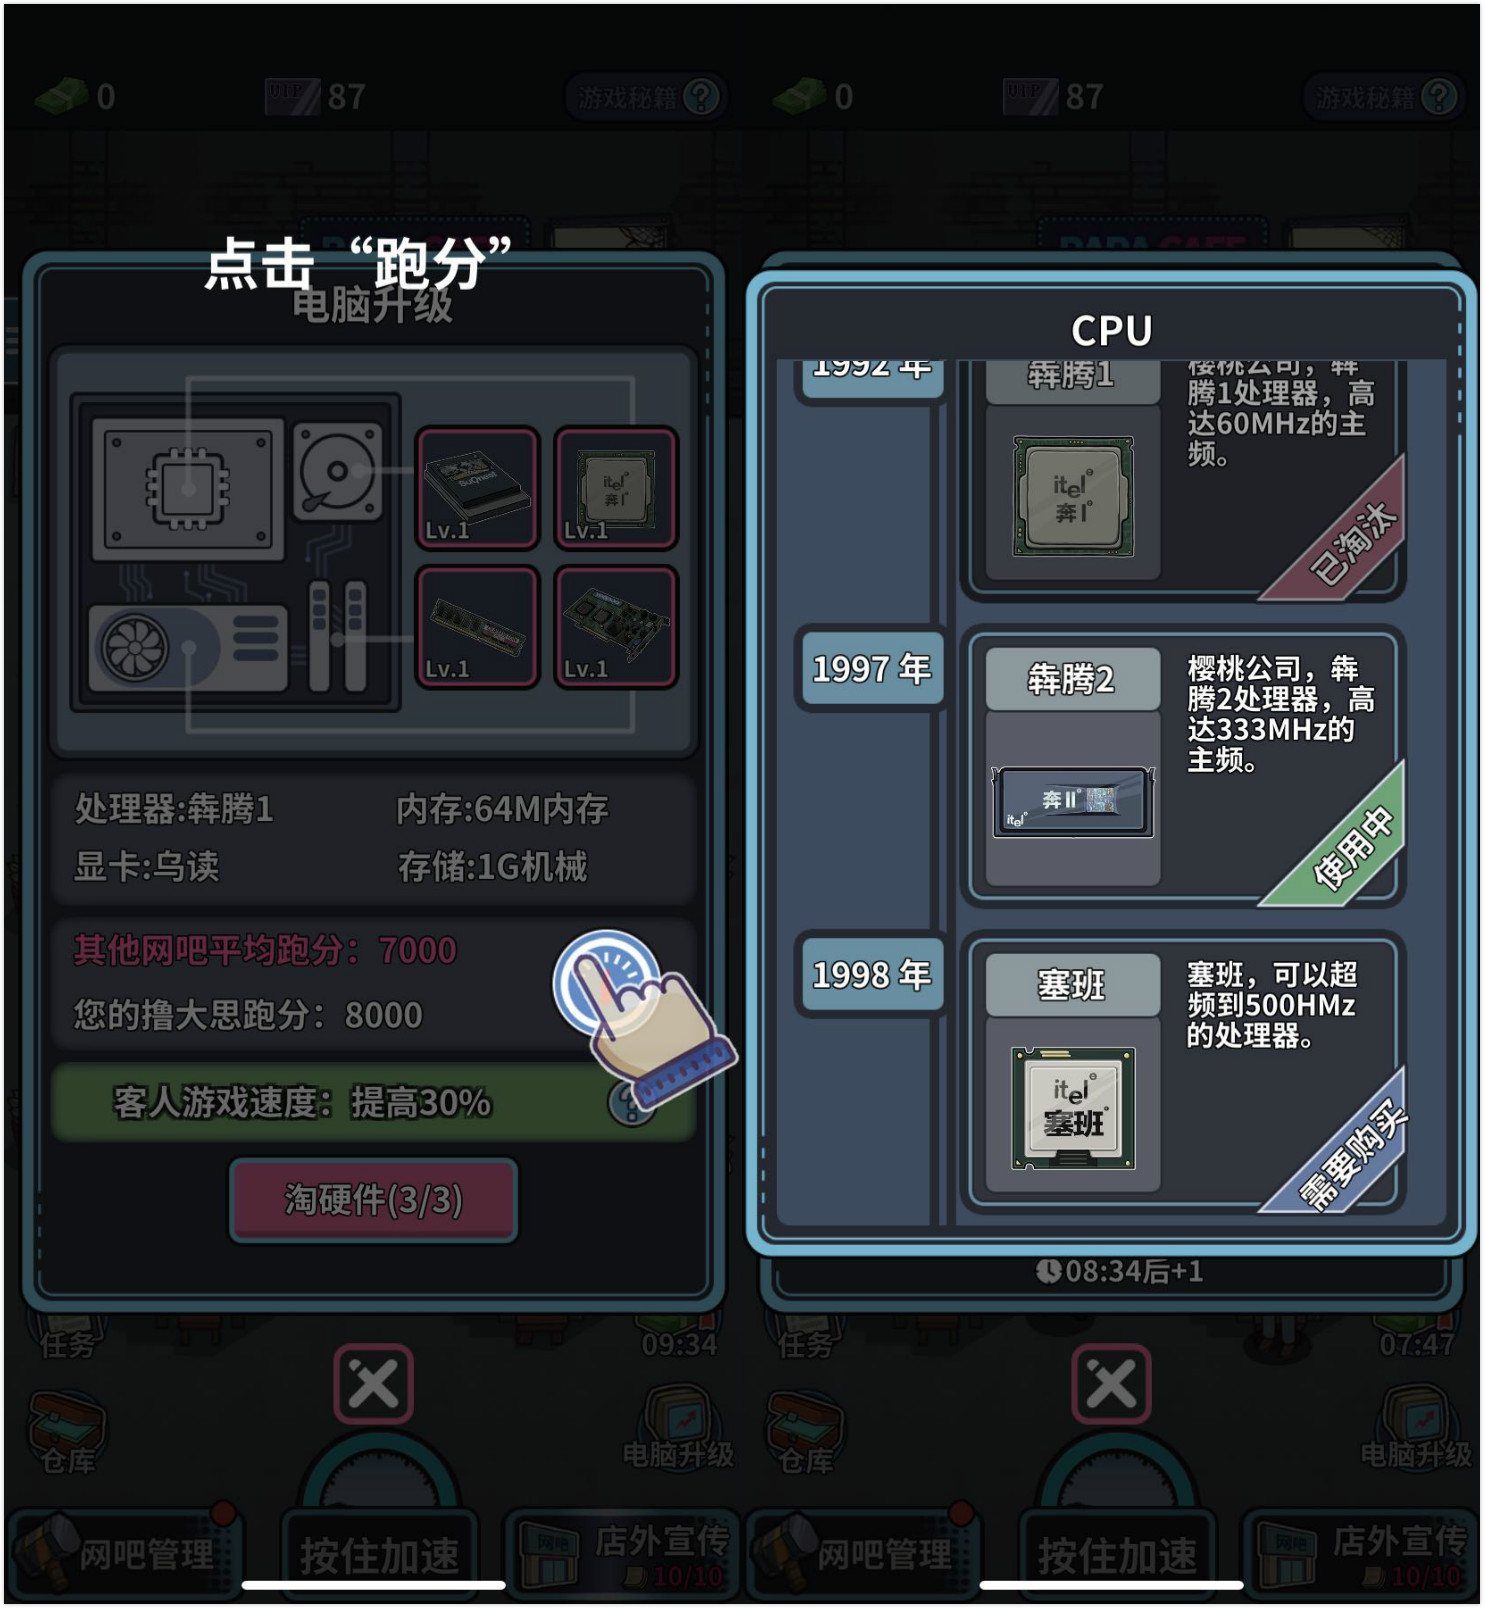Select the 犇腾2 processor card

[1183, 767]
